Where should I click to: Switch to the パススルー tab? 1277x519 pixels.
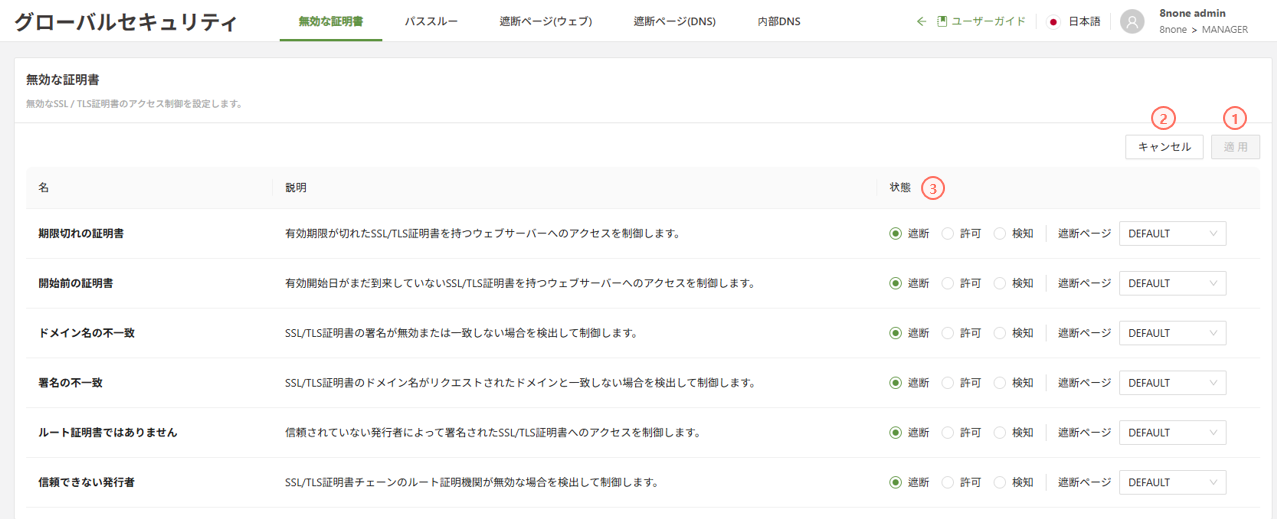click(x=431, y=21)
